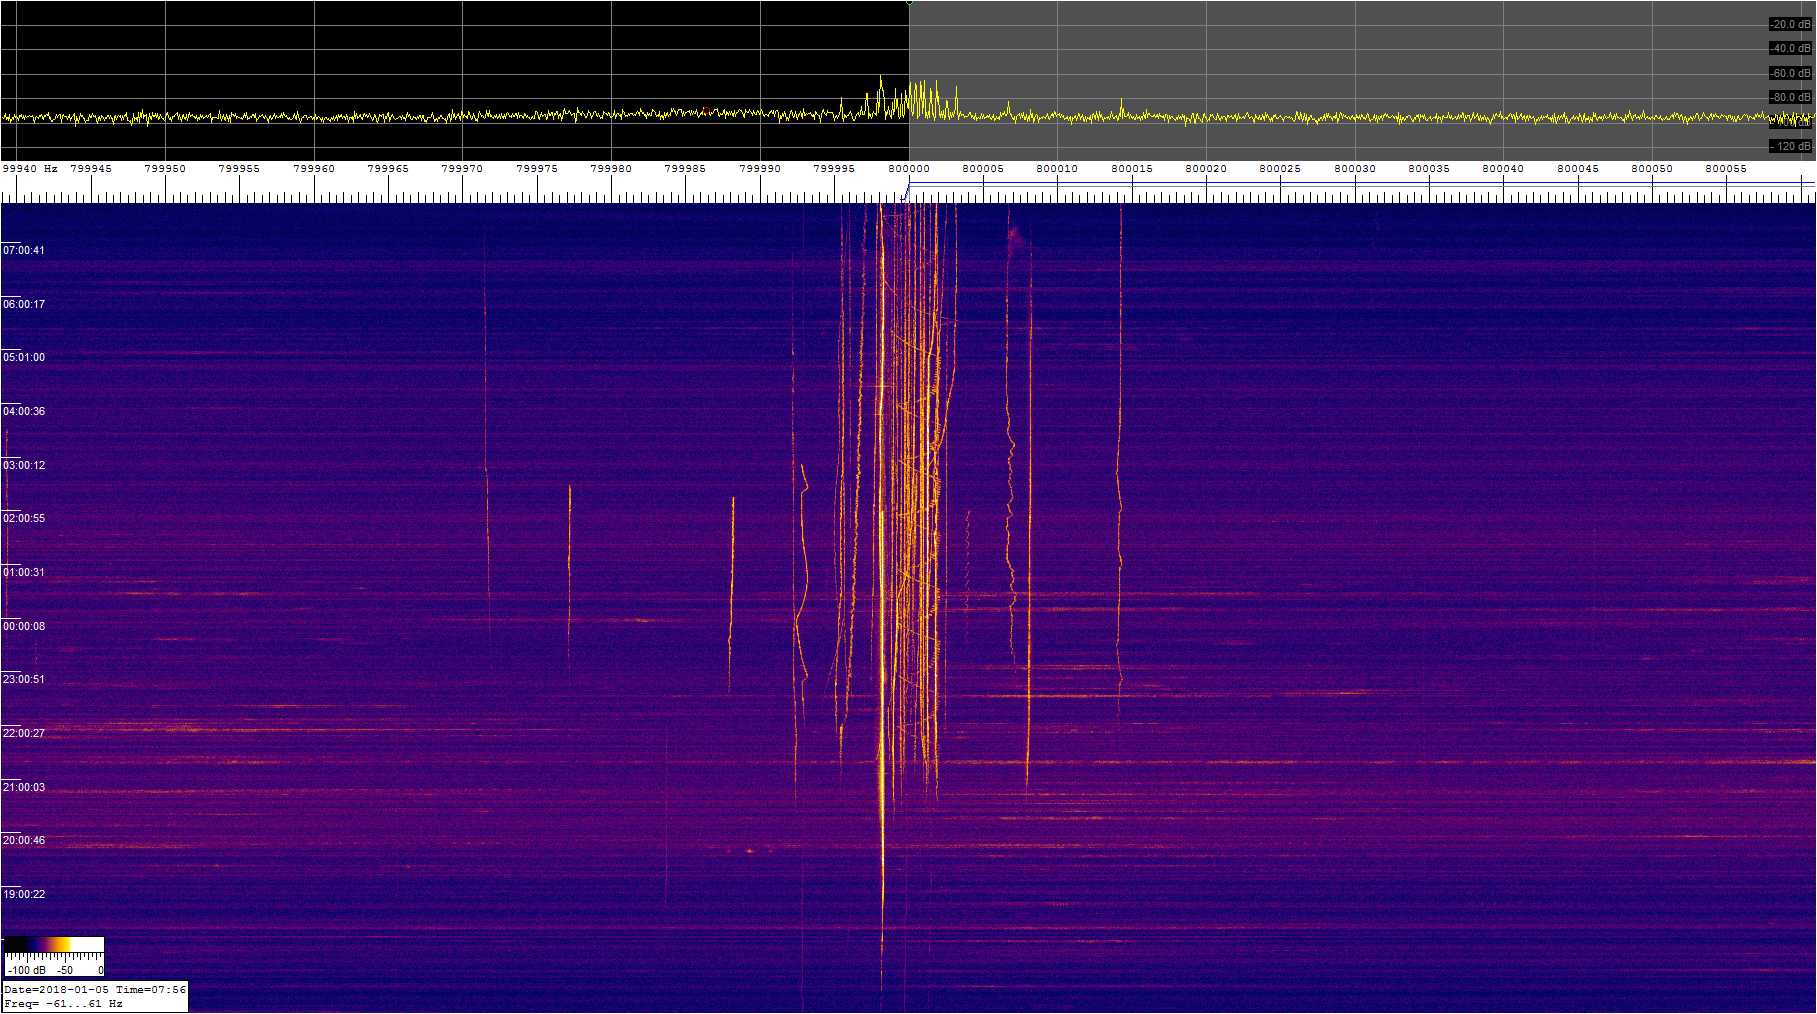Image resolution: width=1817 pixels, height=1014 pixels.
Task: Click the Date=2018-01-05 Time=07:56 info text
Action: pos(95,990)
